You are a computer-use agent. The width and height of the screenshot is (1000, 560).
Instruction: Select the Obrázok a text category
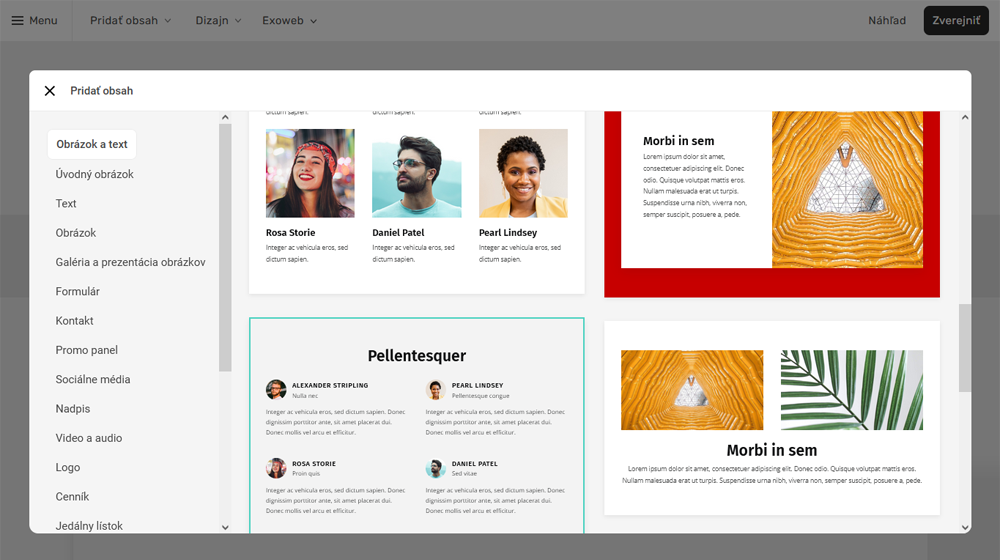(x=92, y=144)
